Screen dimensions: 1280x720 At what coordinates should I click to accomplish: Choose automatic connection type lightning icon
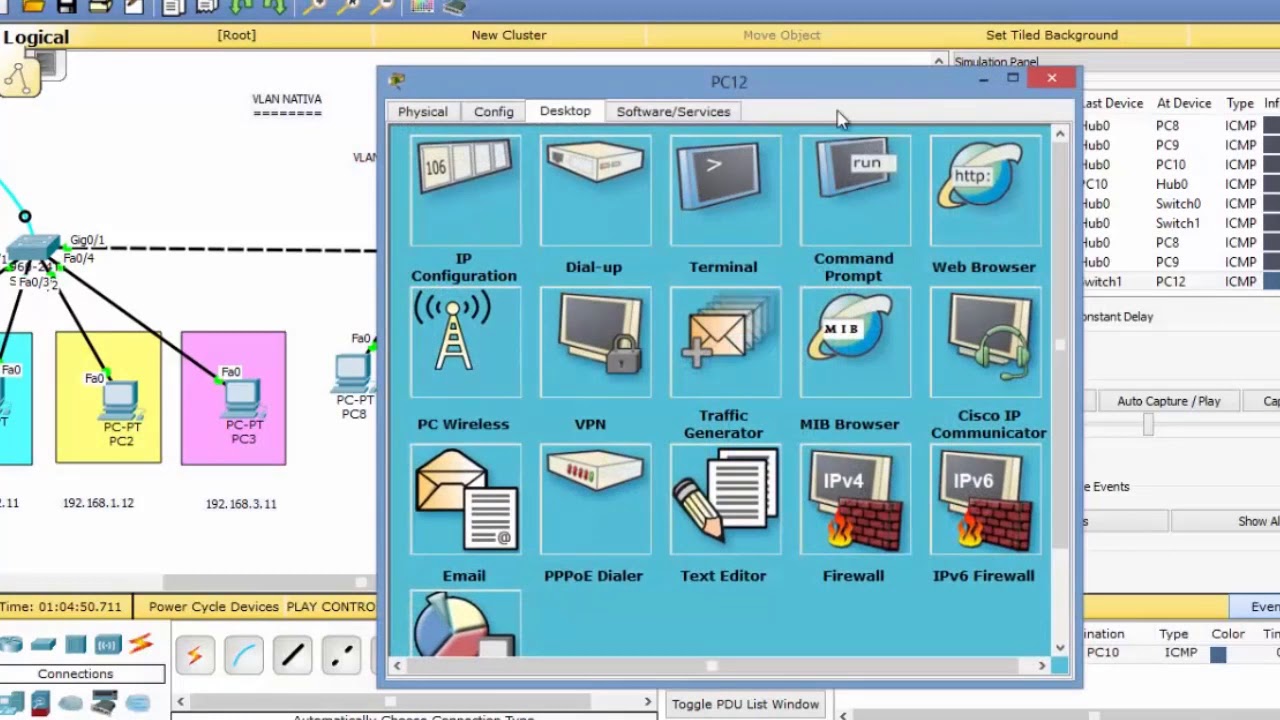(x=194, y=656)
